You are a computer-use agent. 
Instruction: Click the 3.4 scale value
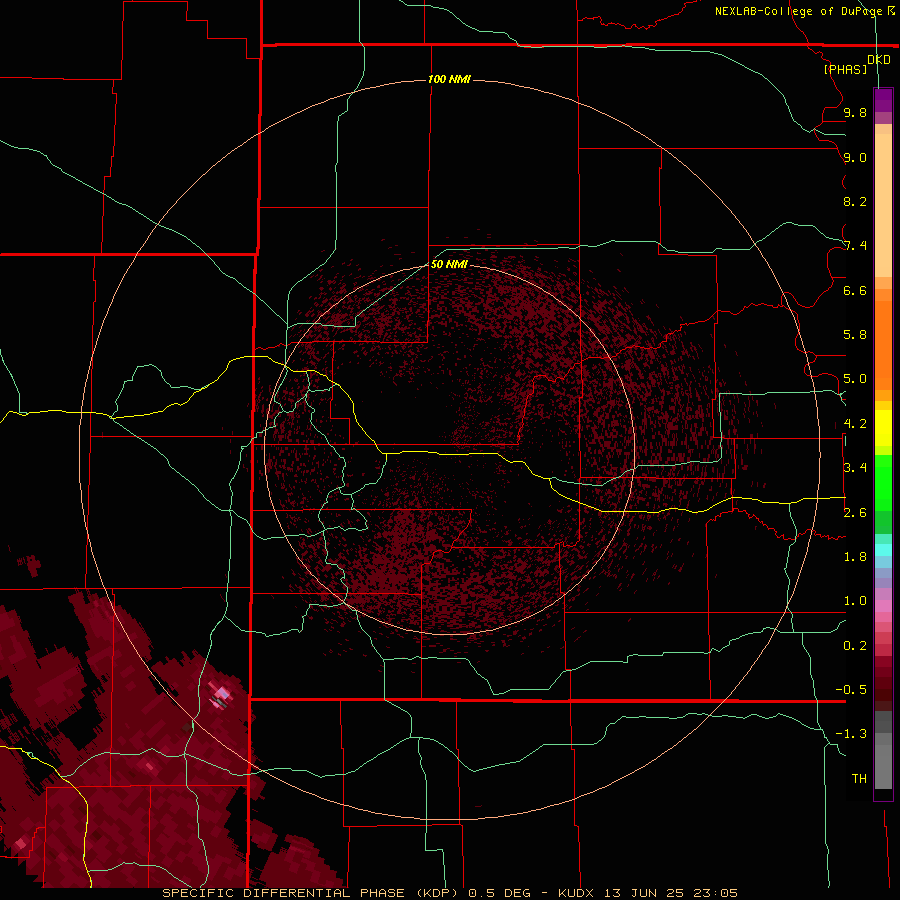(x=855, y=468)
